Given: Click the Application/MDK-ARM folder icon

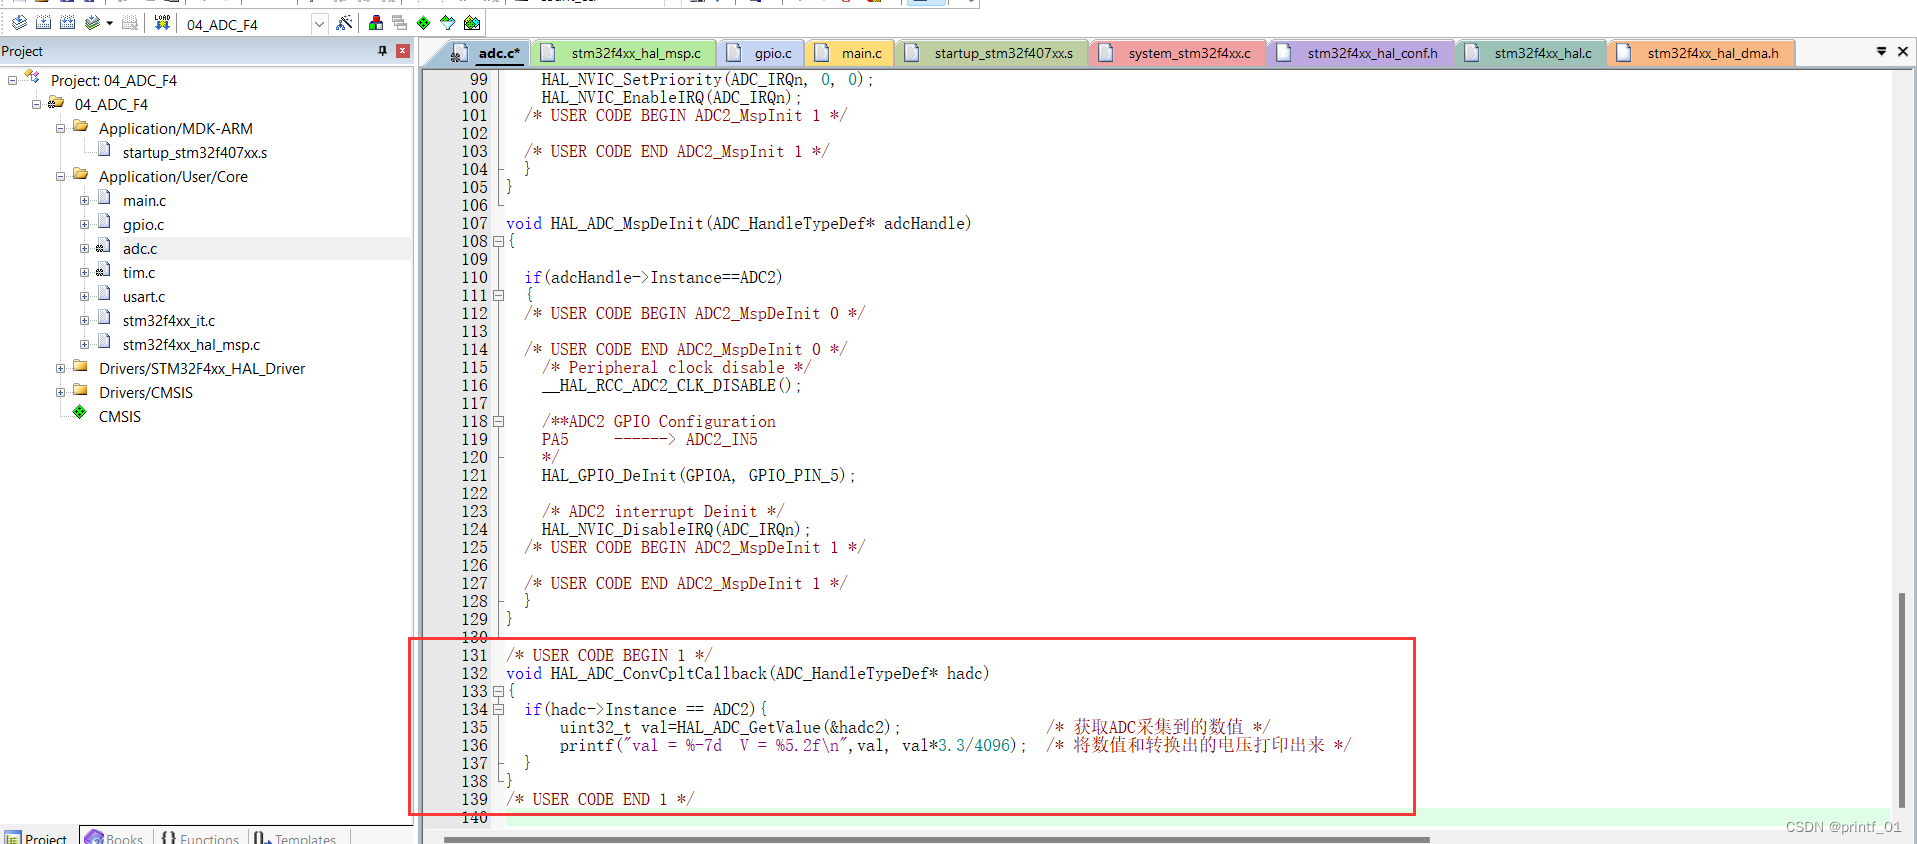Looking at the screenshot, I should [81, 127].
